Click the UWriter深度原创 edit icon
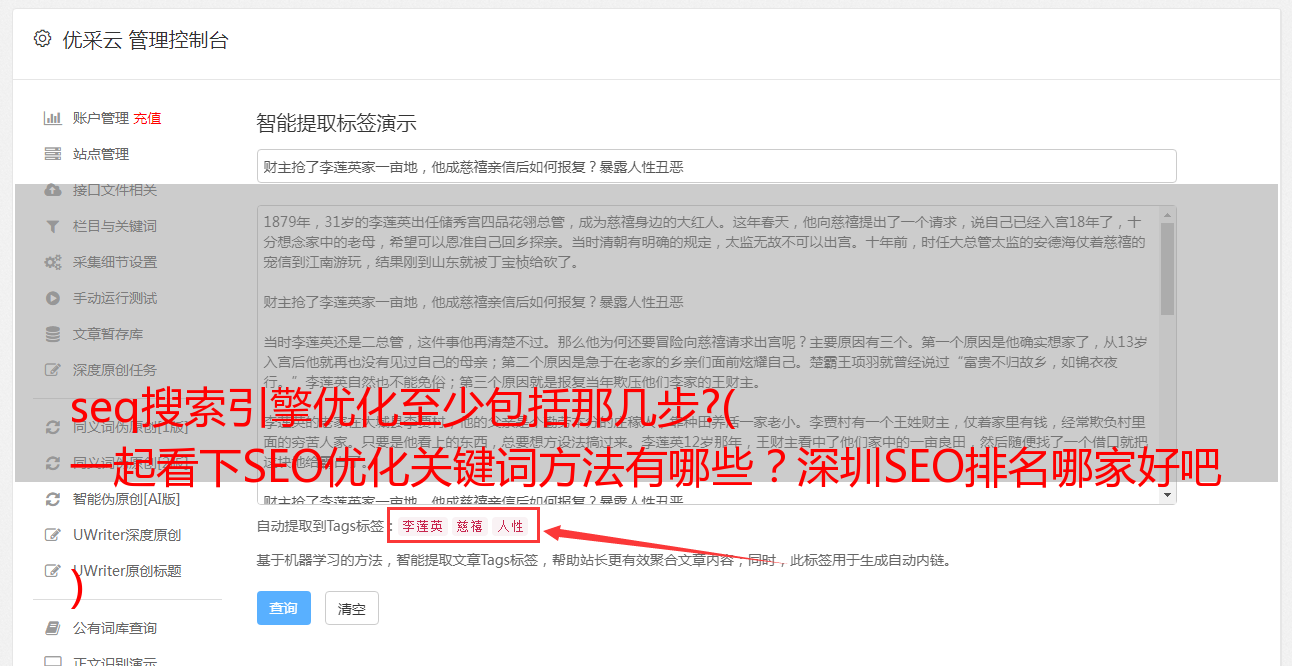This screenshot has width=1292, height=666. point(53,535)
